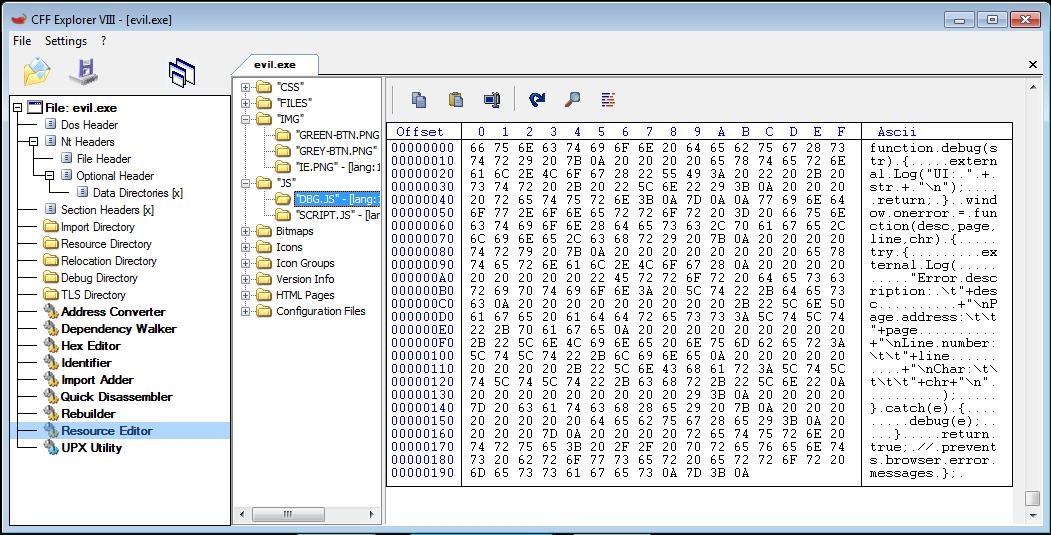Click the Ascii column header
1051x535 pixels.
click(x=896, y=131)
